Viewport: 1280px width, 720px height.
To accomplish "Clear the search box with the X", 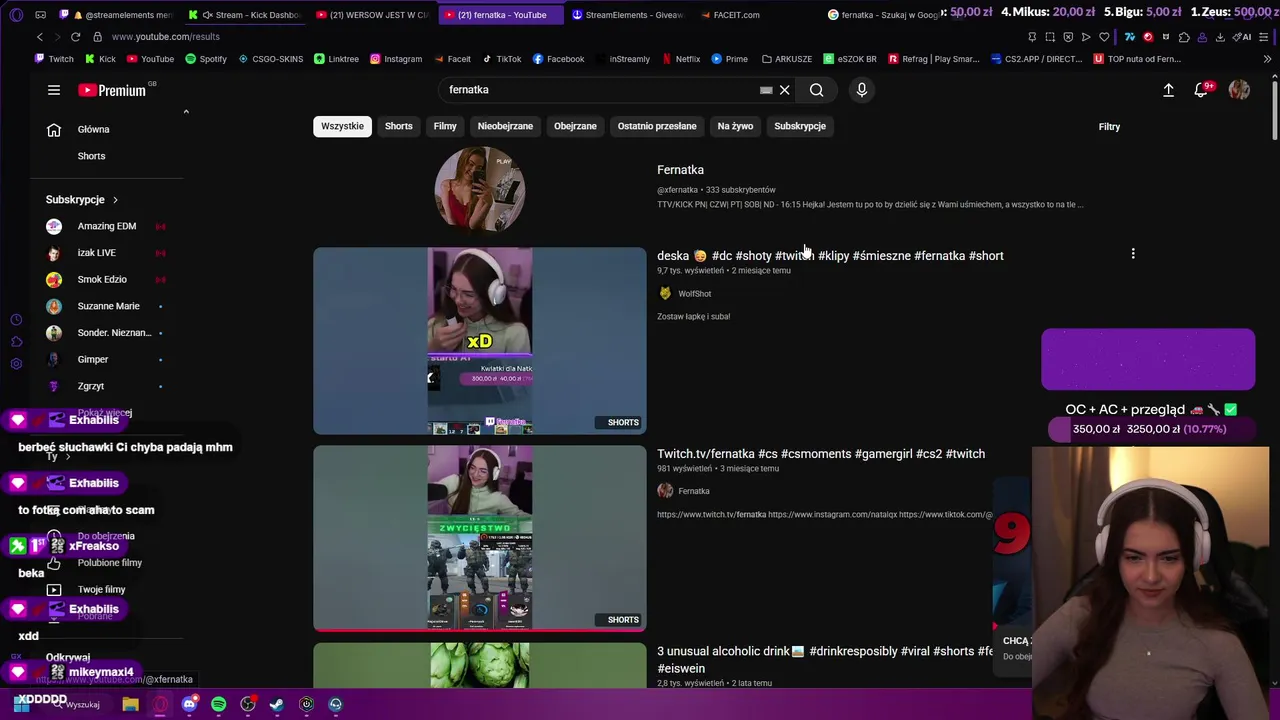I will tap(785, 90).
